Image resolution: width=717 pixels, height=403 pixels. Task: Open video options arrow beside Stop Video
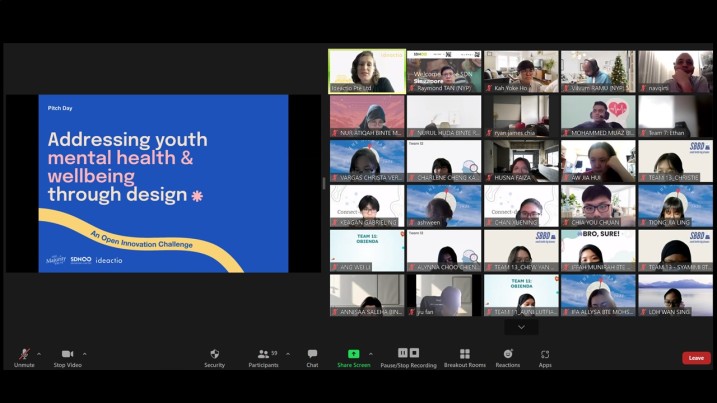point(84,353)
